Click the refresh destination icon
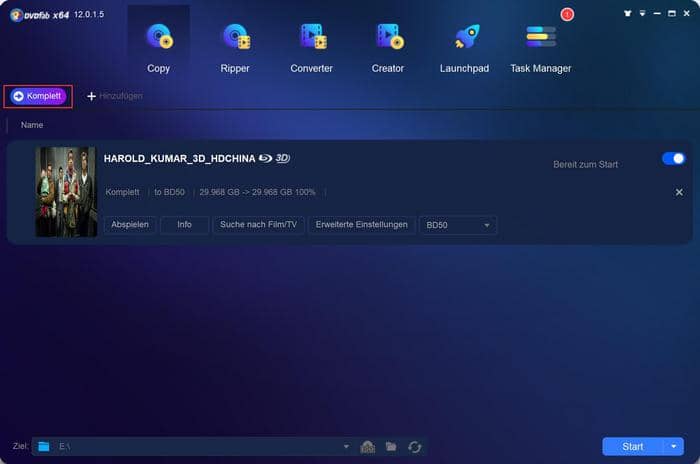This screenshot has width=700, height=464. [414, 447]
